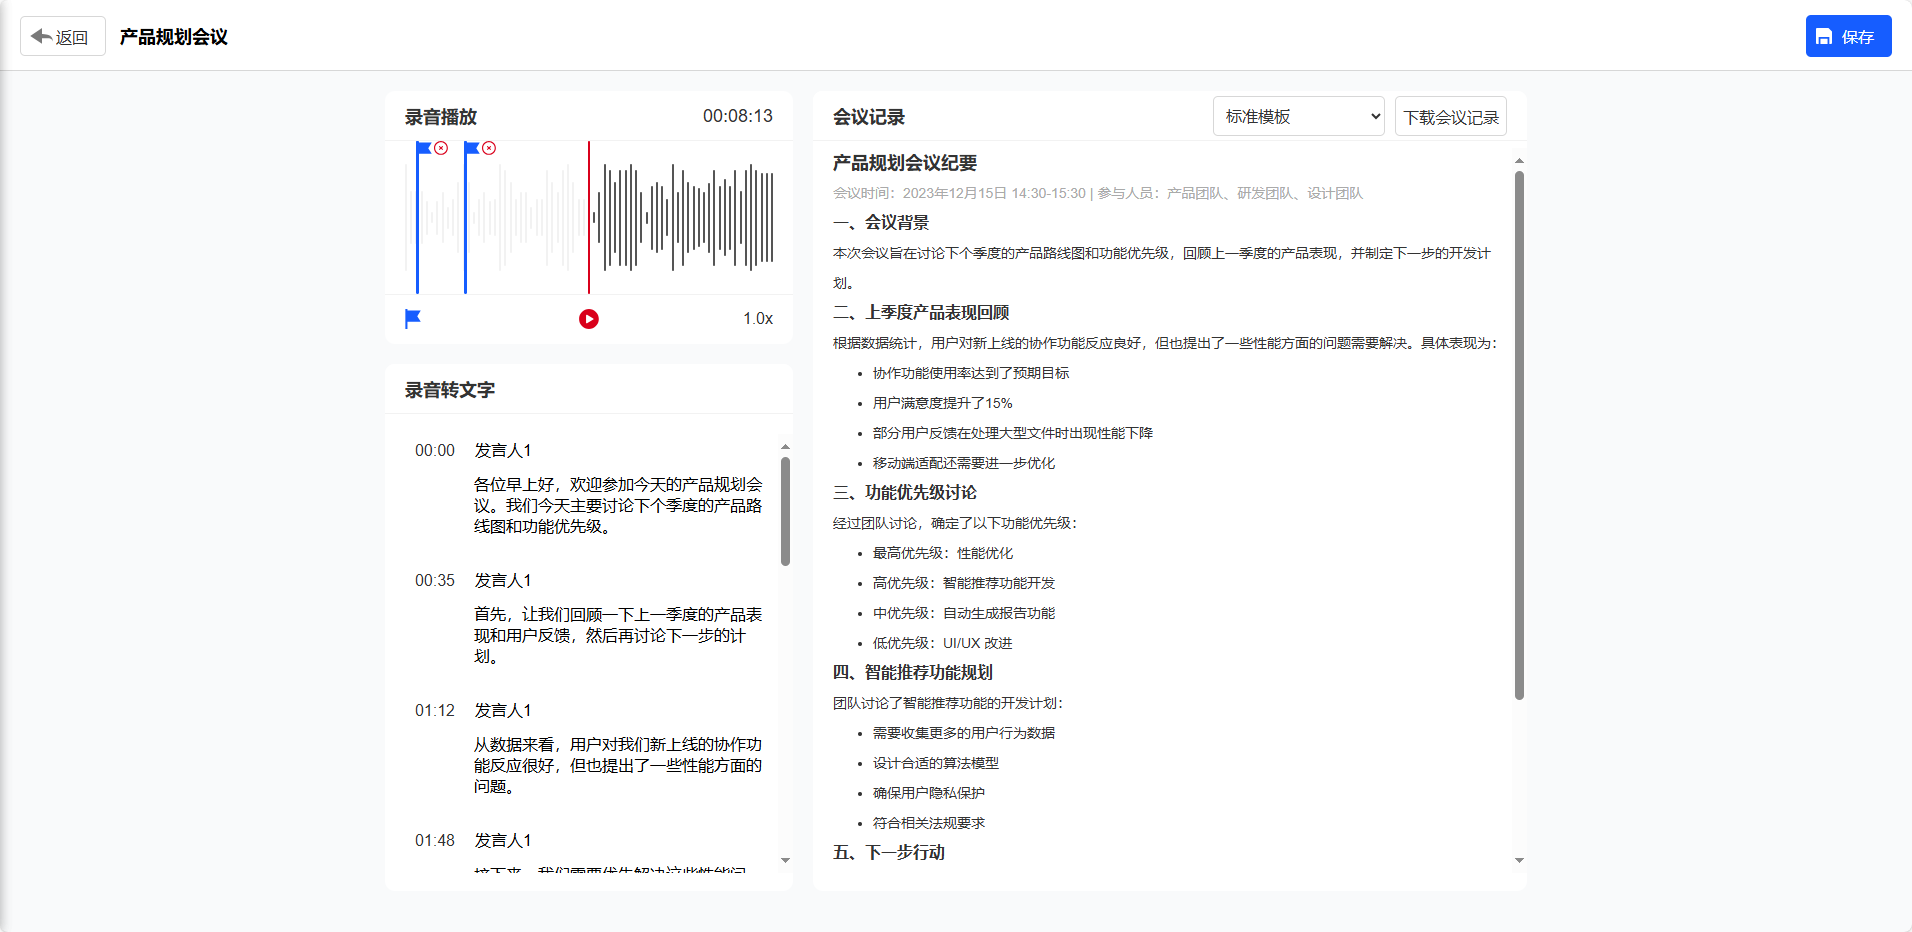Change playback speed 1.0x

757,319
